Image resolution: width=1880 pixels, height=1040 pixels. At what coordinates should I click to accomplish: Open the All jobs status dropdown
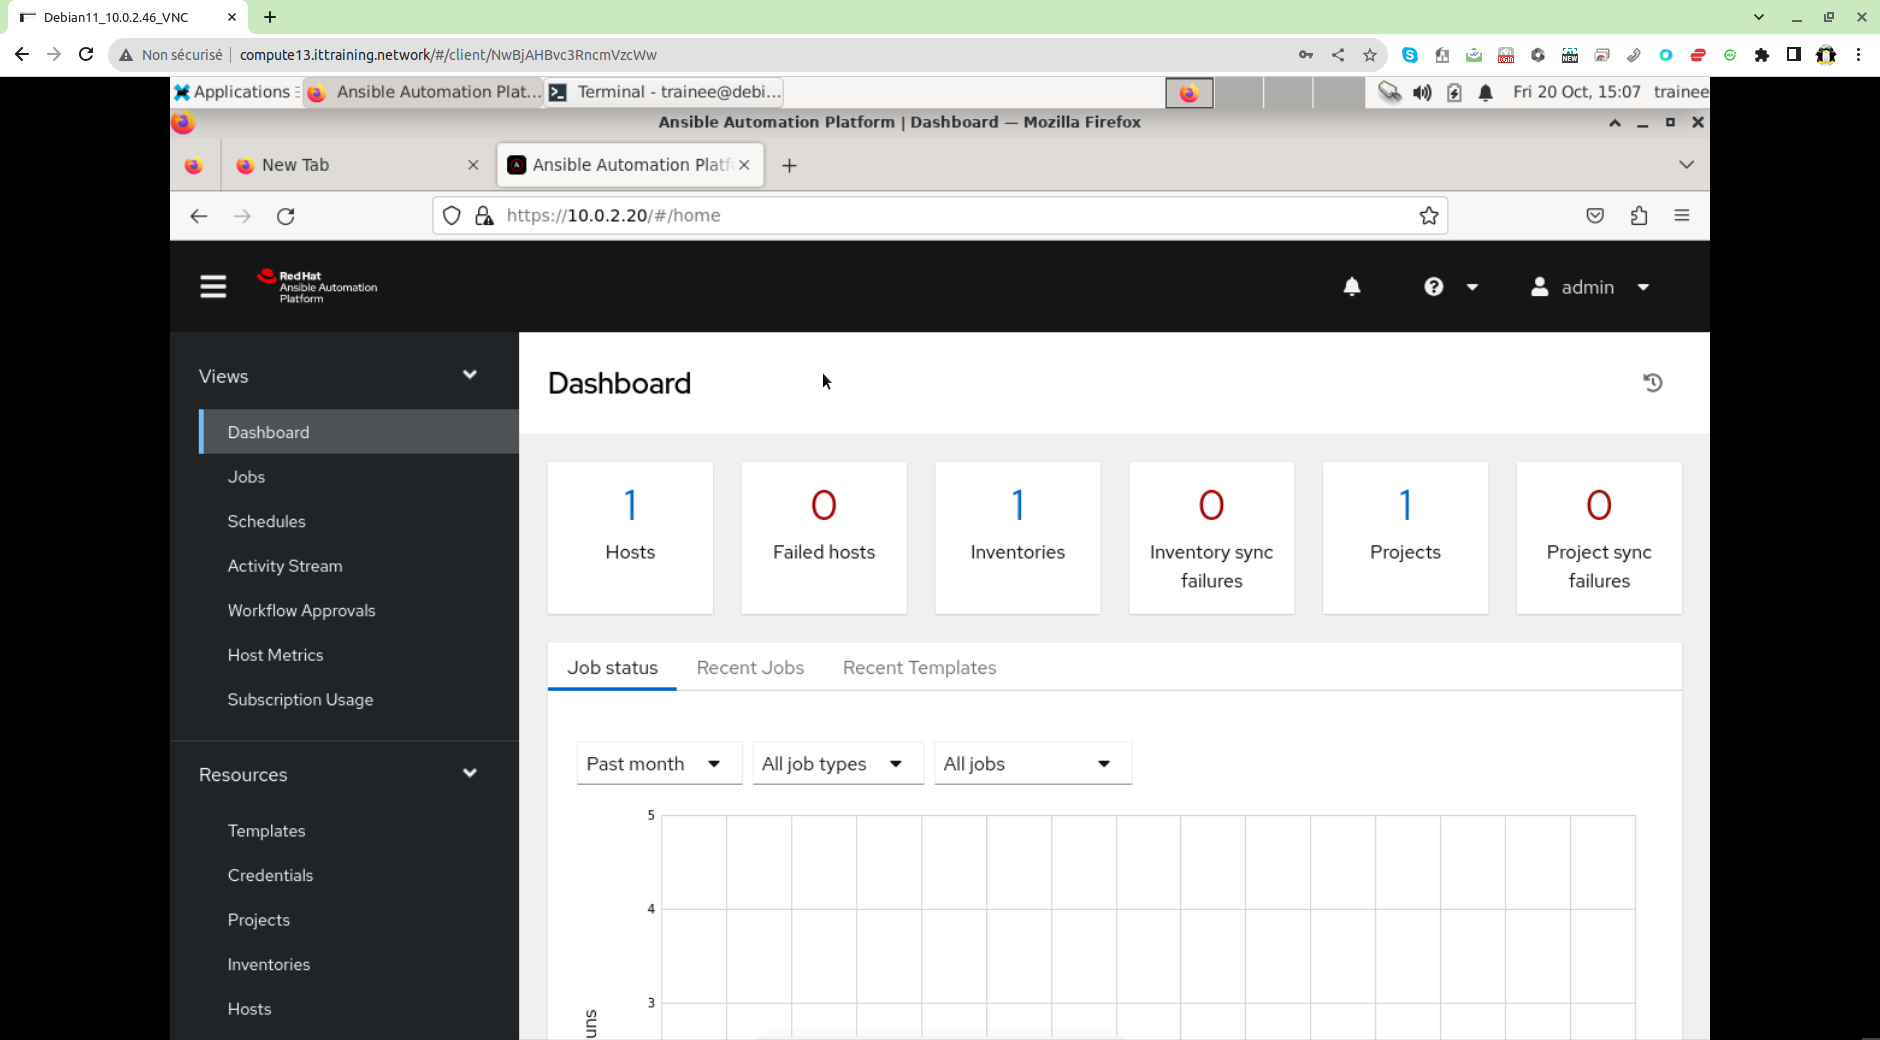tap(1033, 764)
